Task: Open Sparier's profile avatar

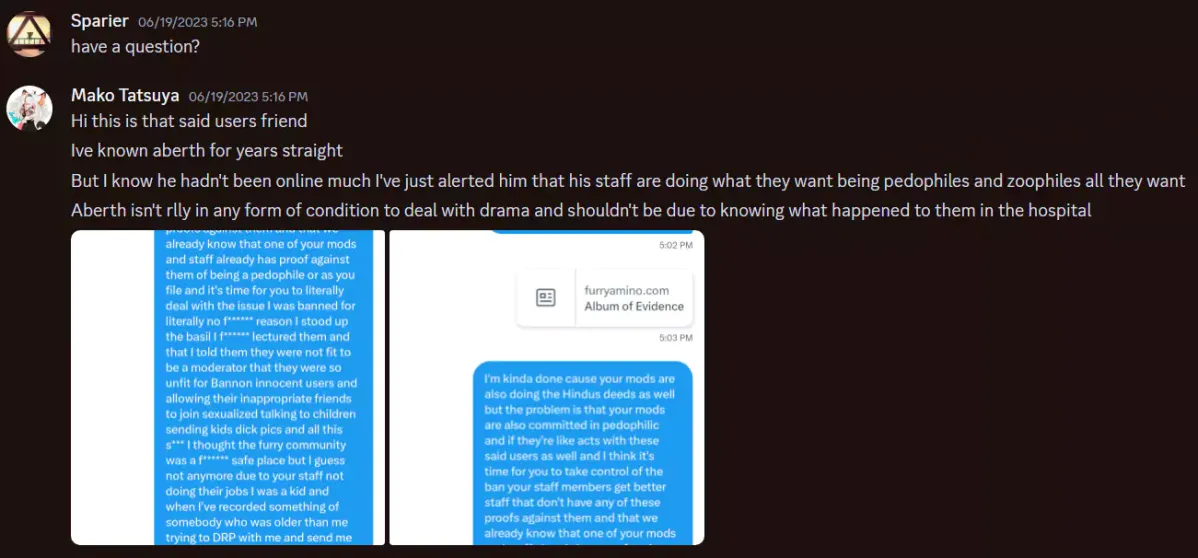Action: [29, 34]
